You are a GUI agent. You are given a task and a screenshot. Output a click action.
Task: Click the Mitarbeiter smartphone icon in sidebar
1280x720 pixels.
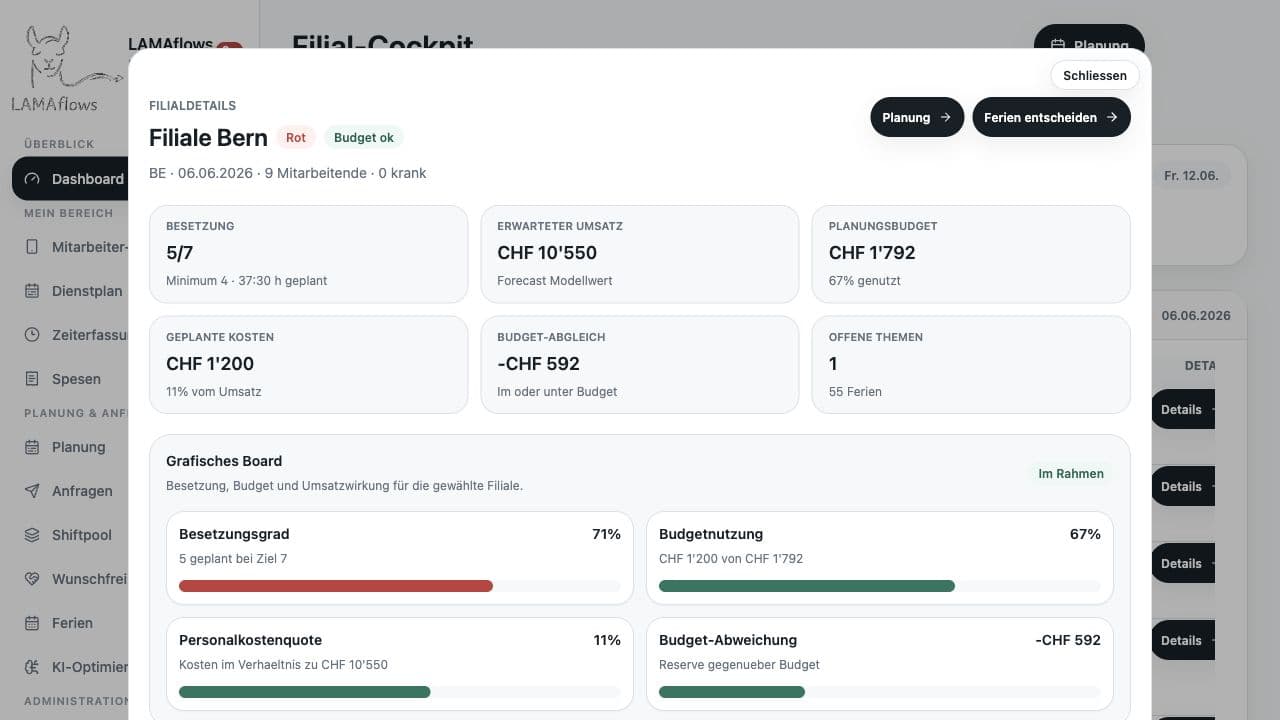point(32,247)
